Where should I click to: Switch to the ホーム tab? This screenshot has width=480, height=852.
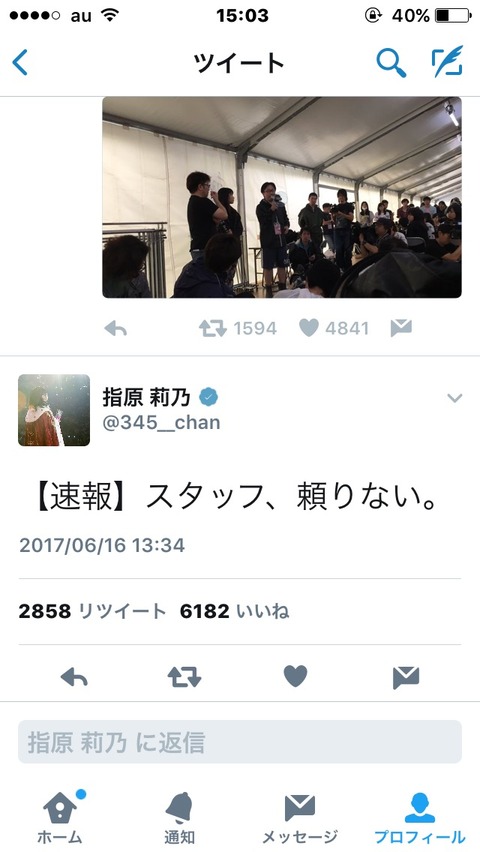coord(60,817)
